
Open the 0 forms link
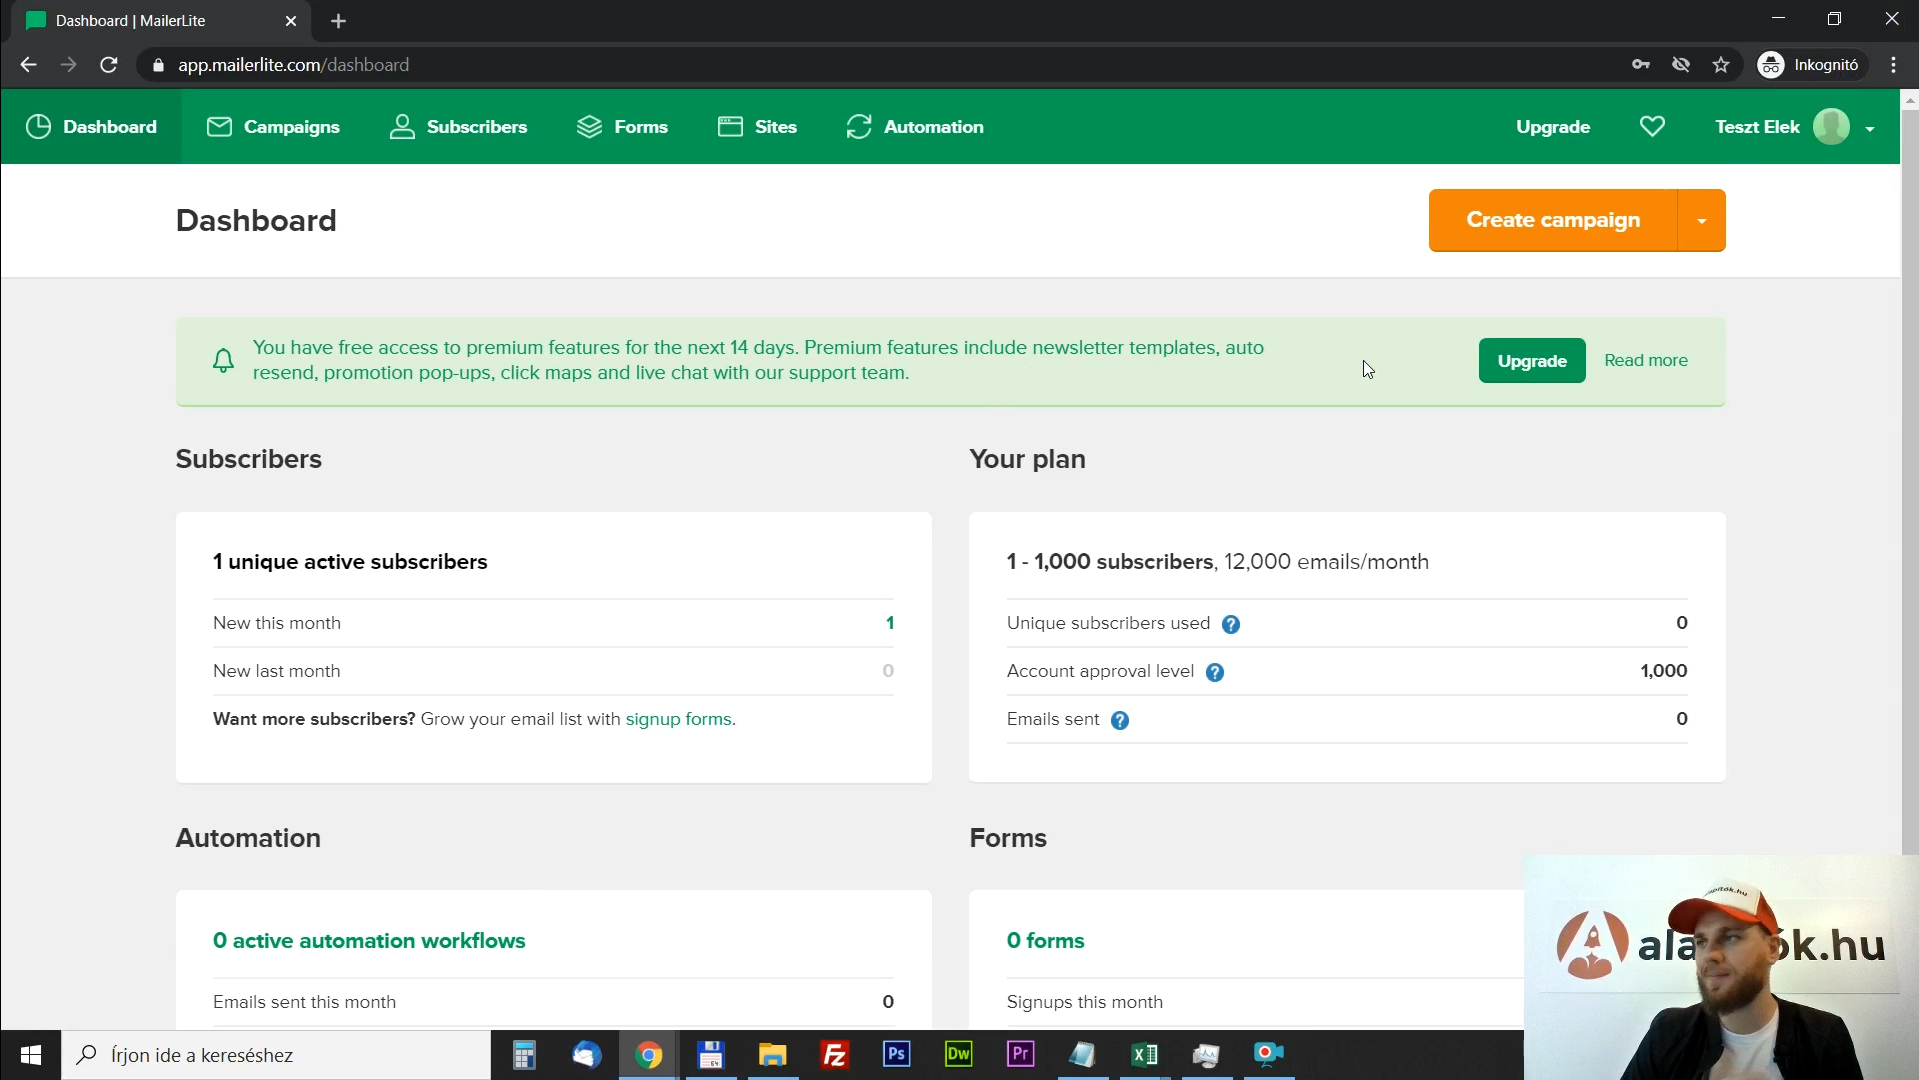(x=1045, y=941)
